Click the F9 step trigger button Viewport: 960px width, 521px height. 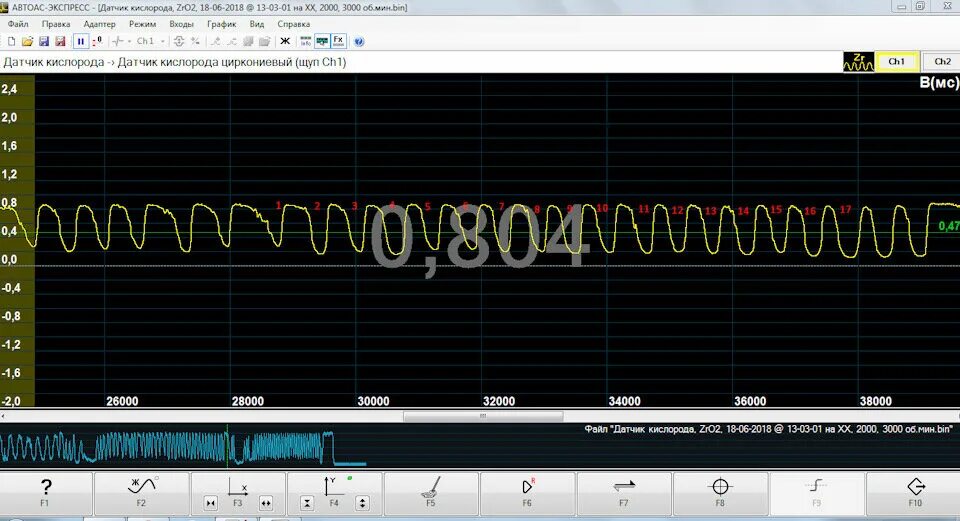pos(816,492)
